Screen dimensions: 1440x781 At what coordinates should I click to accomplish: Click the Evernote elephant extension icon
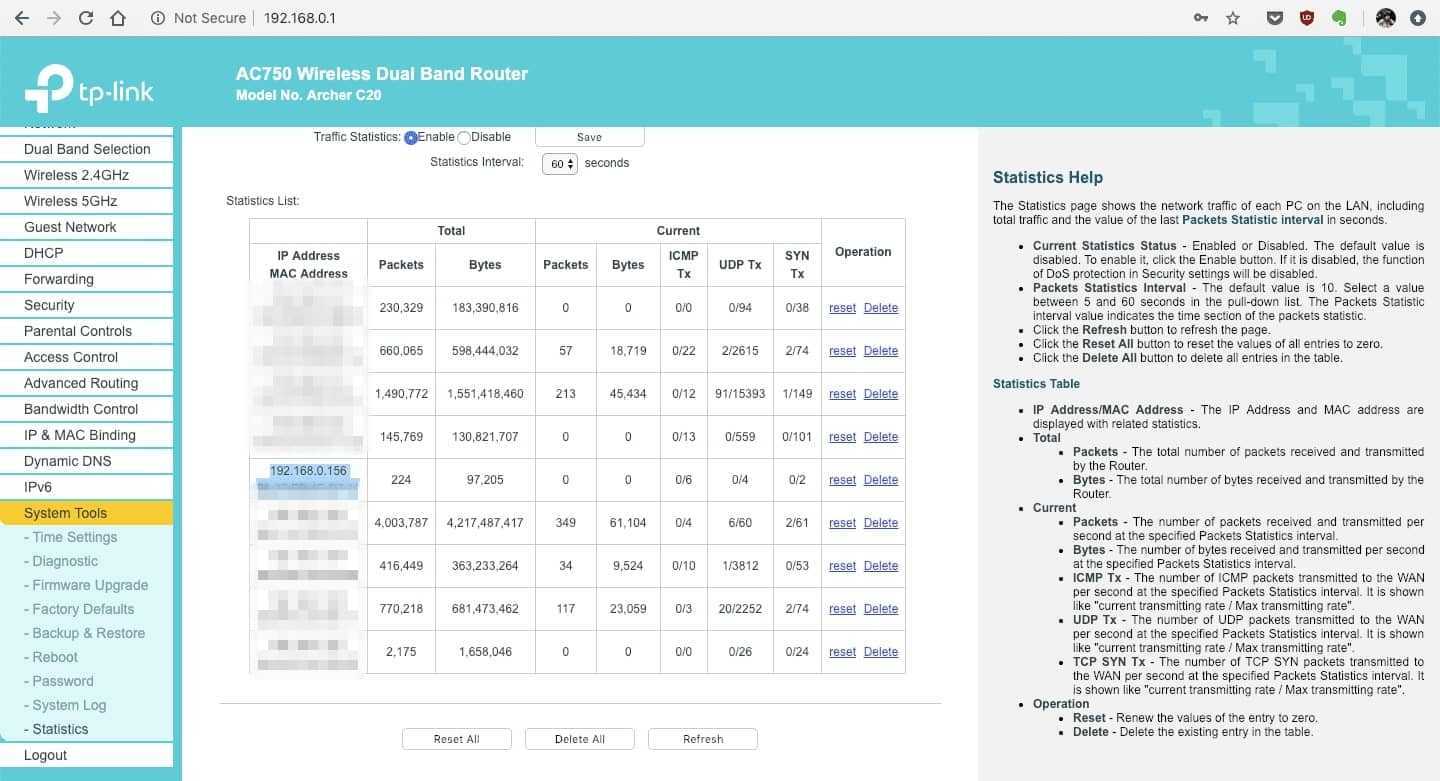point(1339,18)
